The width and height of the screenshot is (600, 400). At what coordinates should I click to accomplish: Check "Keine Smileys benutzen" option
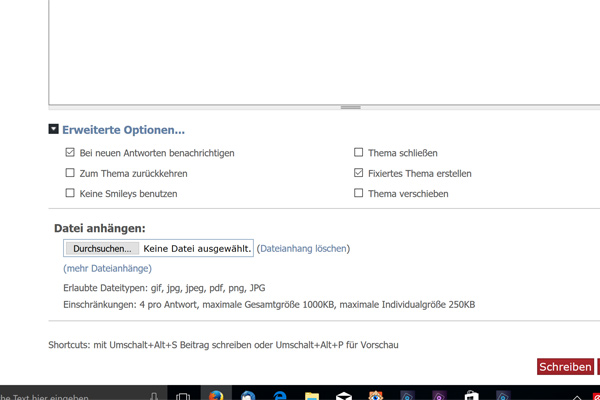[x=70, y=193]
